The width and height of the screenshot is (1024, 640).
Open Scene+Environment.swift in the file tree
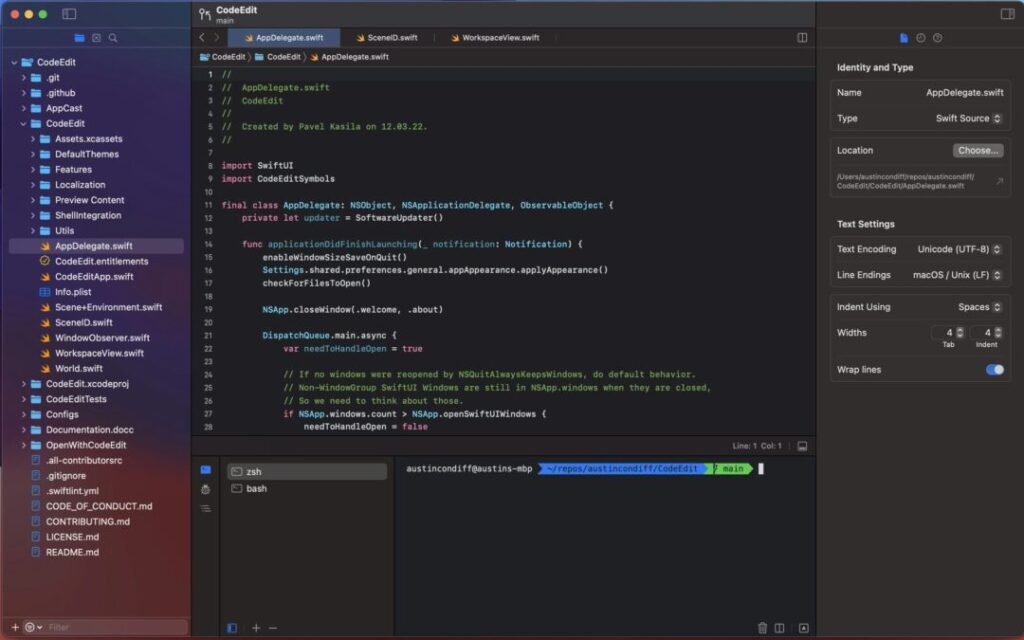(108, 307)
